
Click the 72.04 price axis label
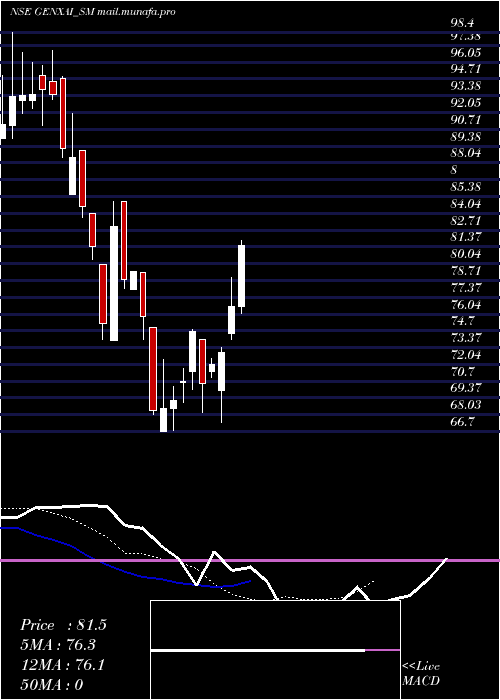pyautogui.click(x=466, y=355)
